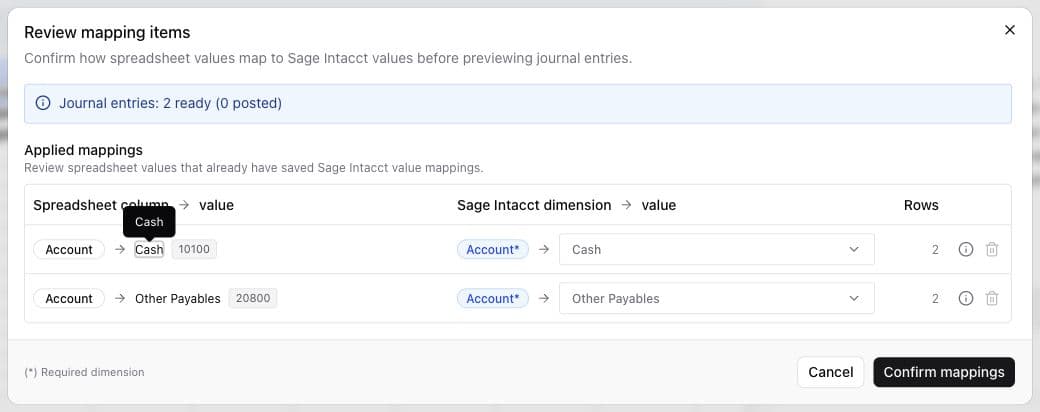
Task: Click the Applied mappings heading
Action: (x=84, y=150)
